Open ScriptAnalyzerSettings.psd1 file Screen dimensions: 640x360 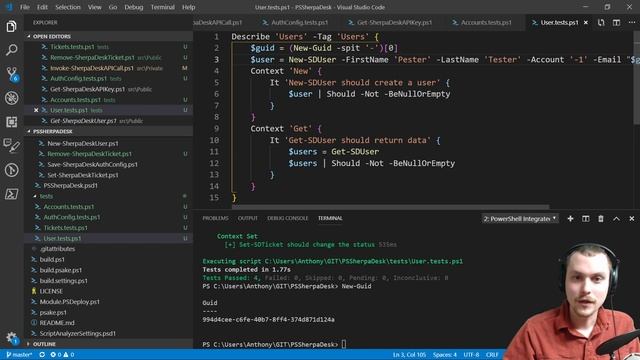click(109, 333)
